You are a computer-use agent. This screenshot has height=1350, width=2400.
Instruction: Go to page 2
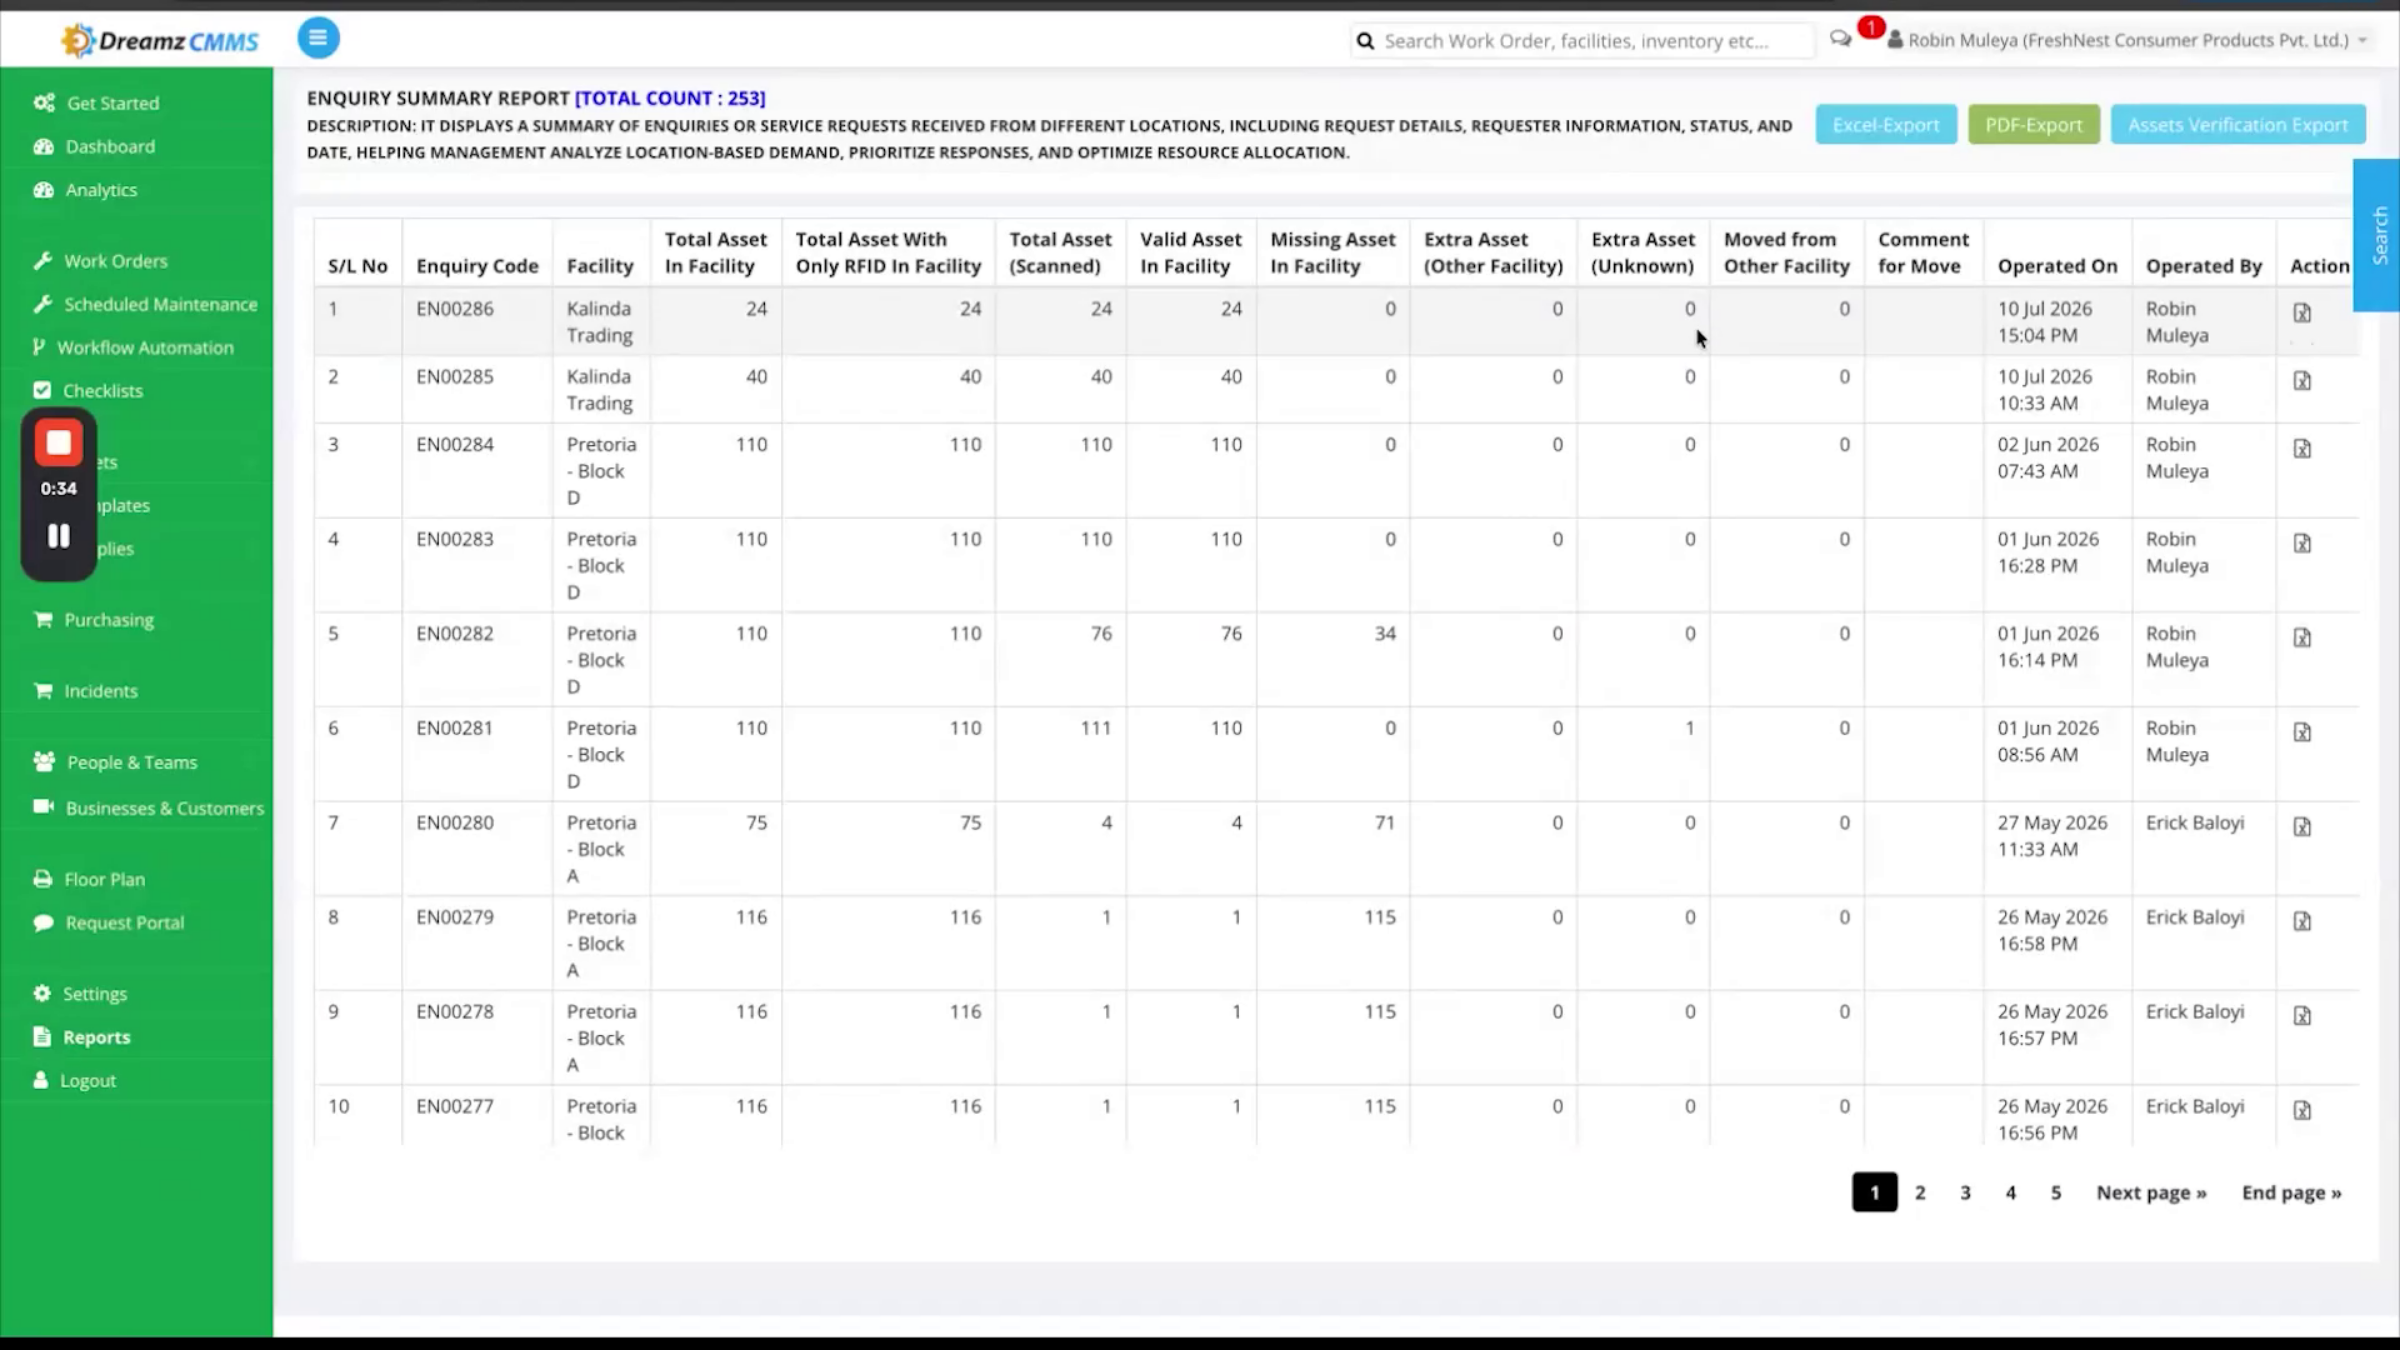tap(1920, 1193)
